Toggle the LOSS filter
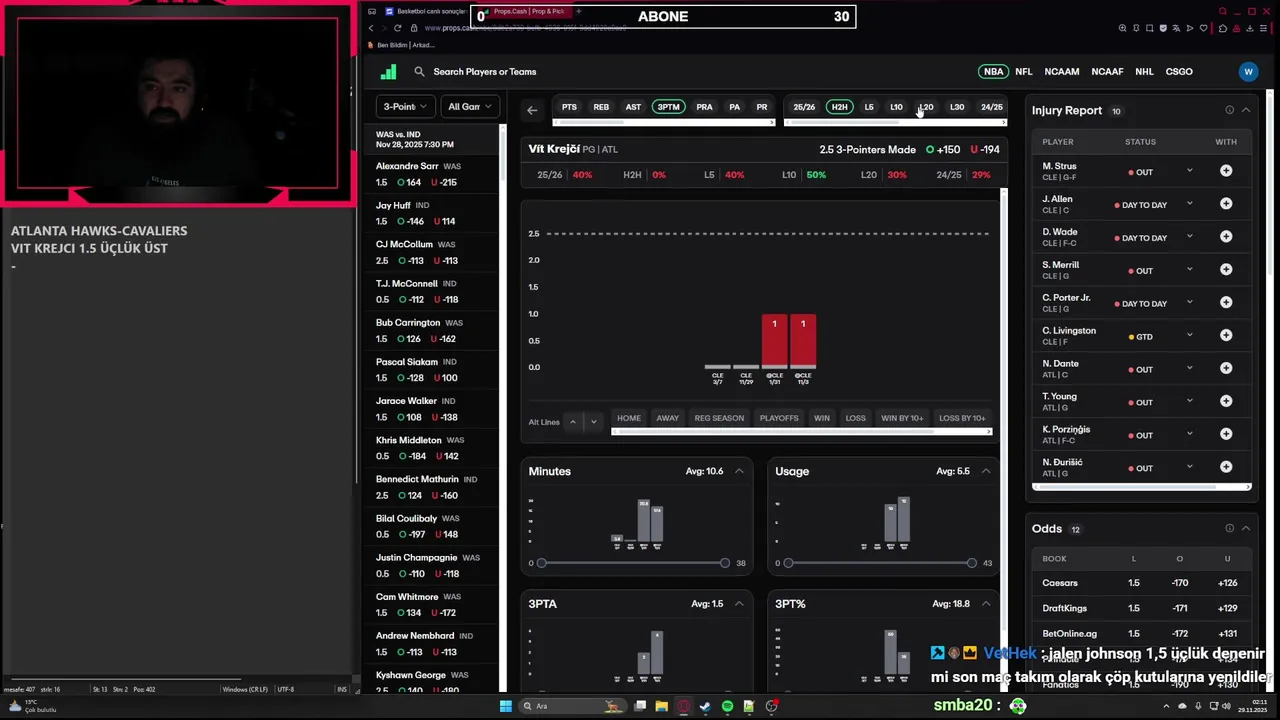The image size is (1280, 720). point(856,418)
